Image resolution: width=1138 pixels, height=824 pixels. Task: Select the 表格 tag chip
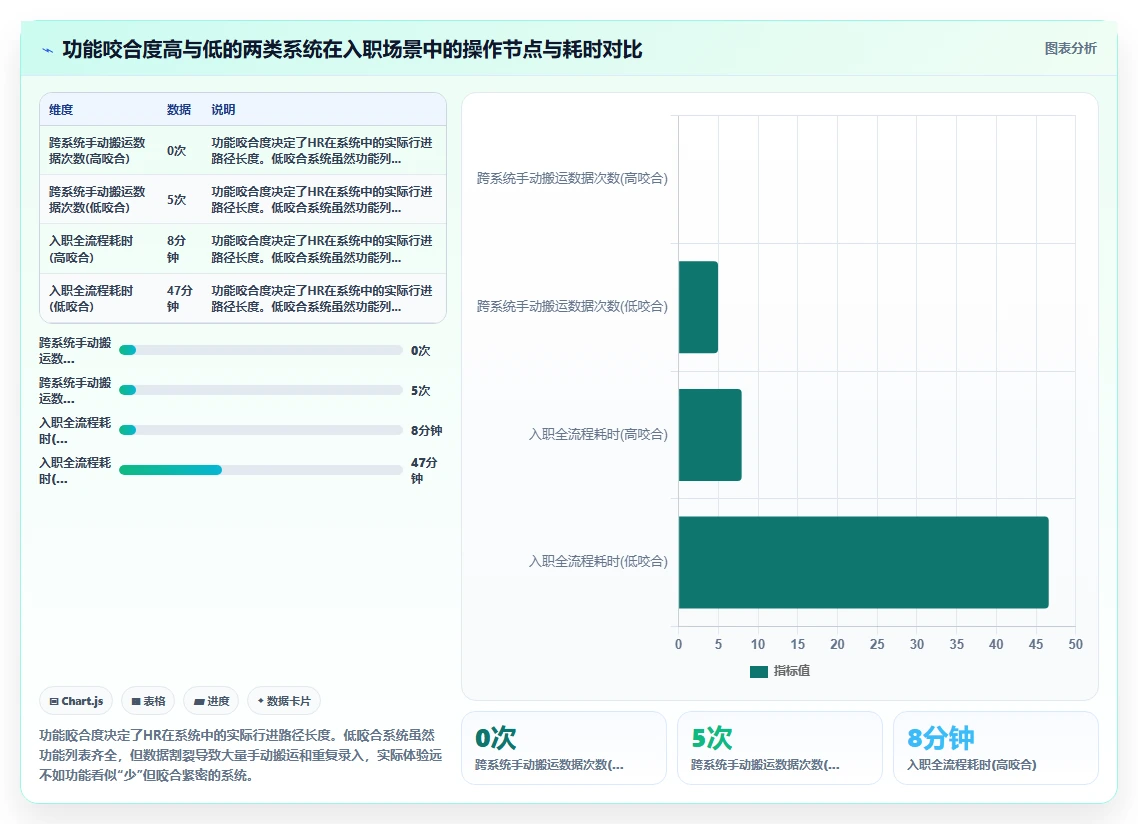tap(148, 701)
